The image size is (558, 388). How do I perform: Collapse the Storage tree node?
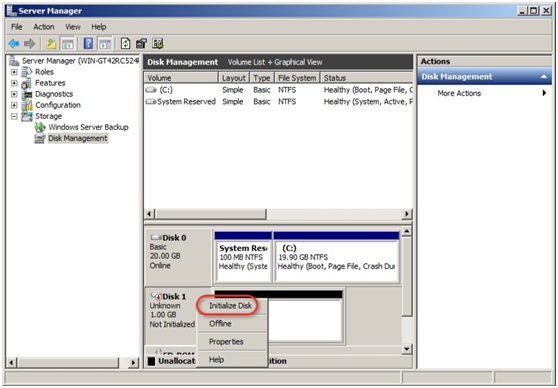(x=14, y=116)
